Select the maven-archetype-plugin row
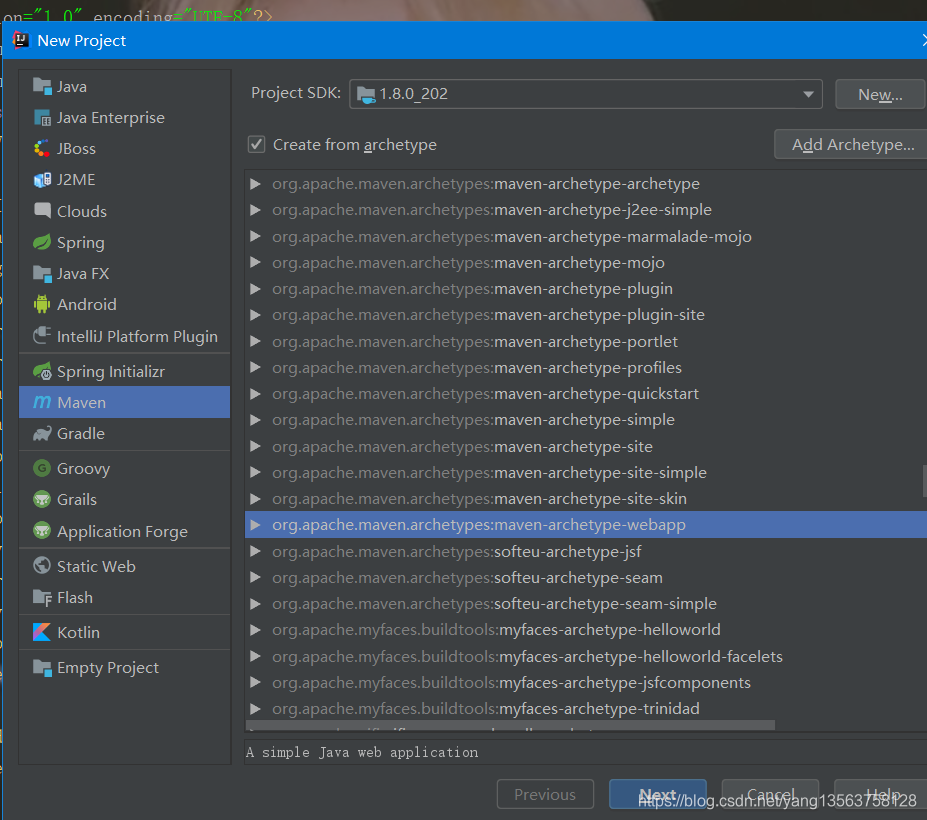927x820 pixels. tap(586, 289)
